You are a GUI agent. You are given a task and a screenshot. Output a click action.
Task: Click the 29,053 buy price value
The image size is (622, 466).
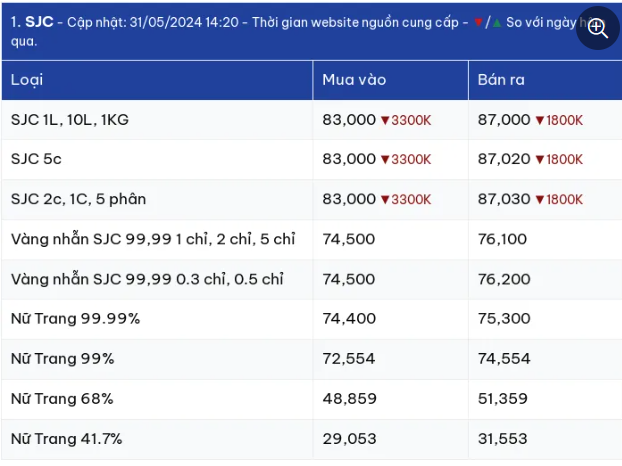(x=349, y=439)
